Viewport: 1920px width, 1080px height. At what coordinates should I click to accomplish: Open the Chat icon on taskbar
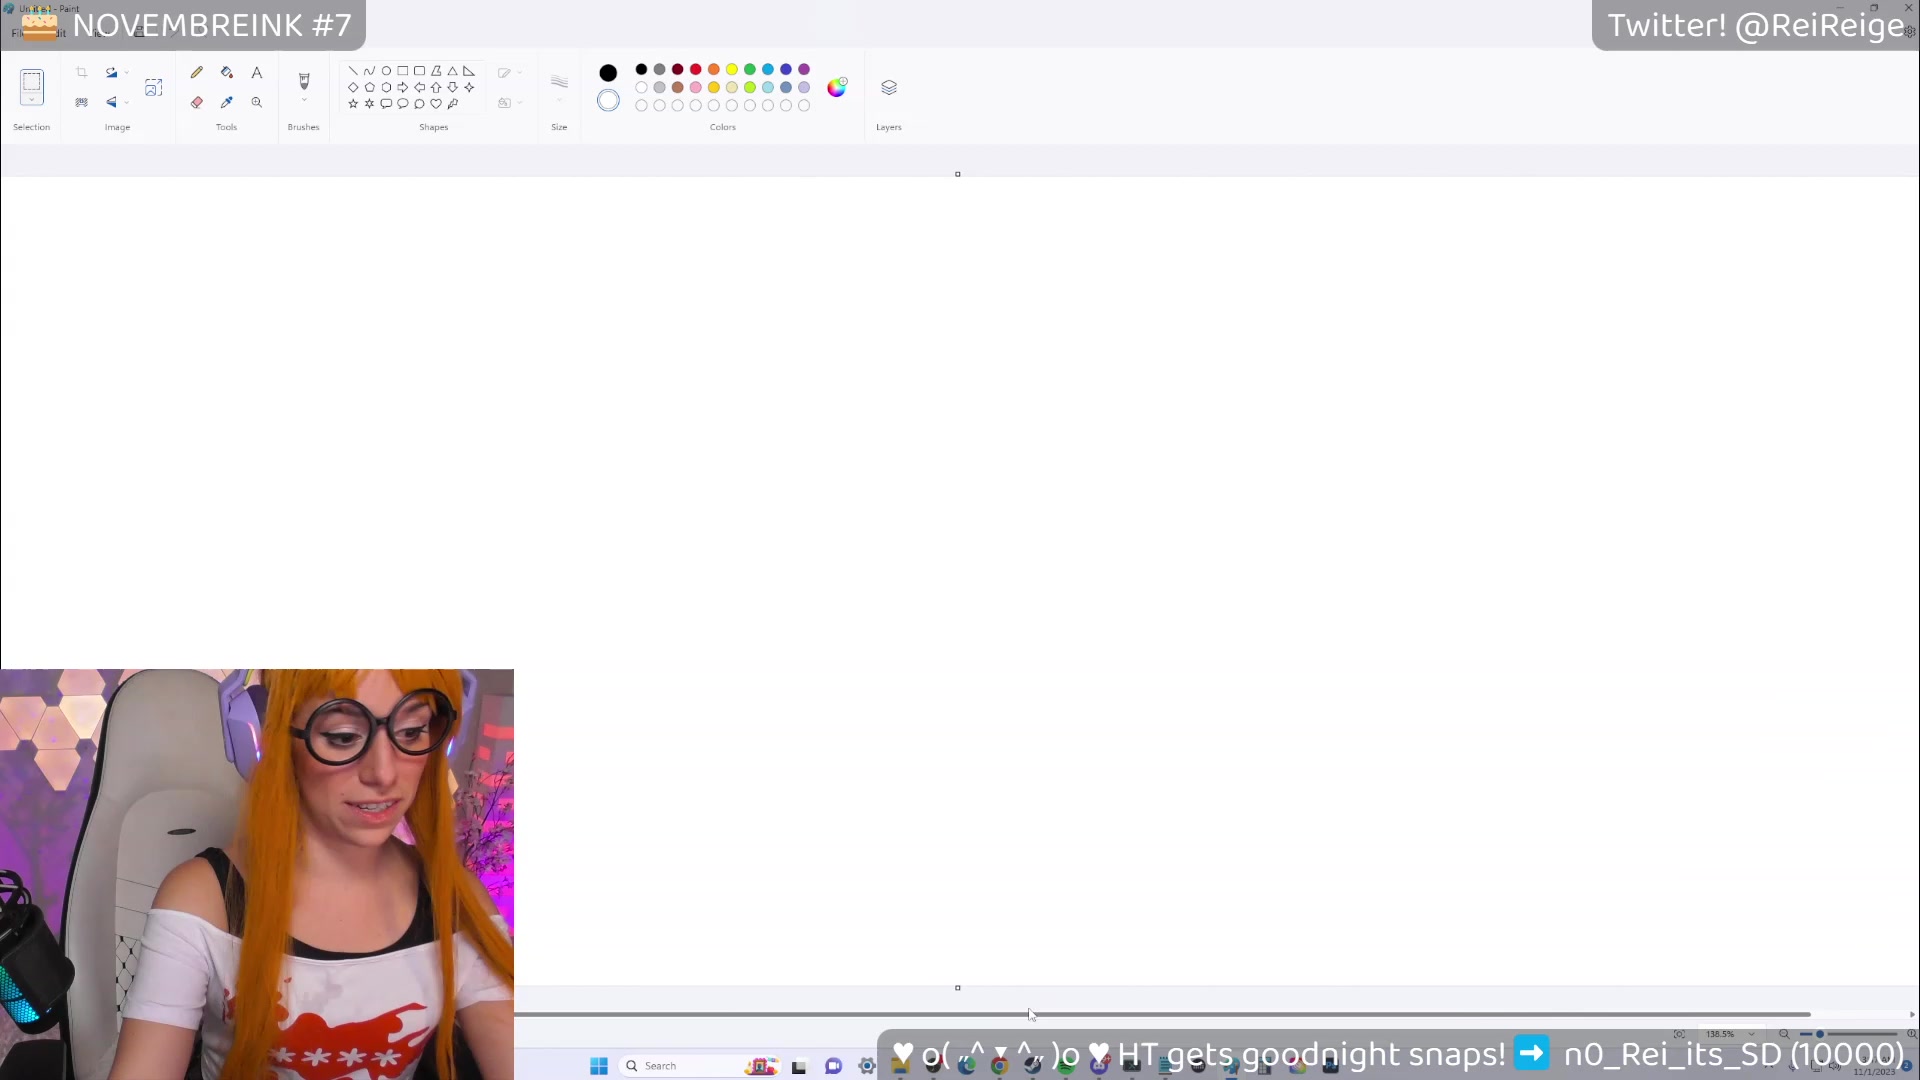[x=834, y=1067]
